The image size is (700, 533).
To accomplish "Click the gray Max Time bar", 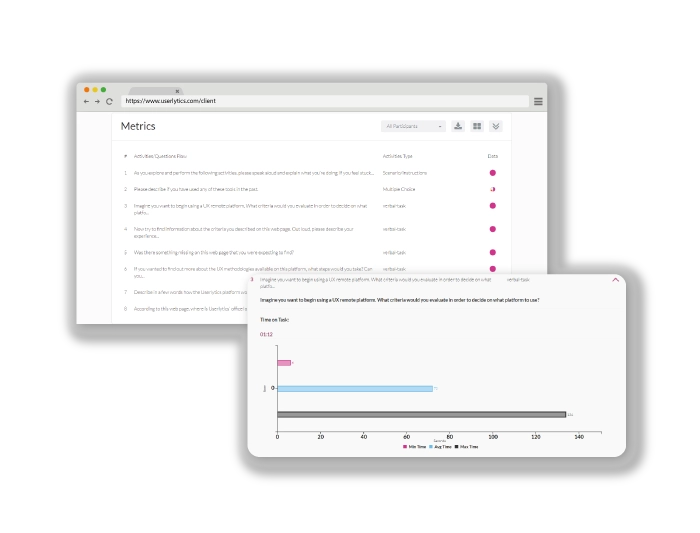I will click(421, 415).
